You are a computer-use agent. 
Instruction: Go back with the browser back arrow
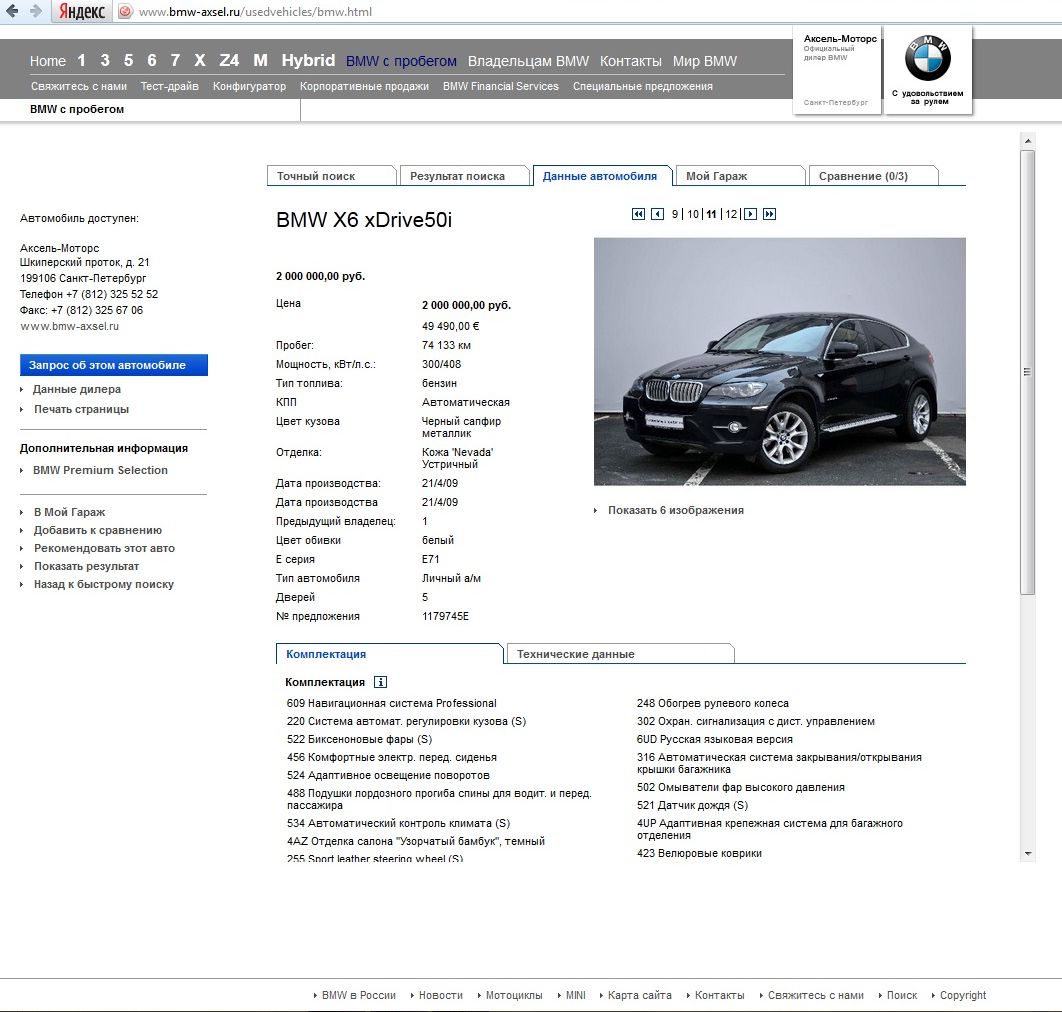[12, 11]
